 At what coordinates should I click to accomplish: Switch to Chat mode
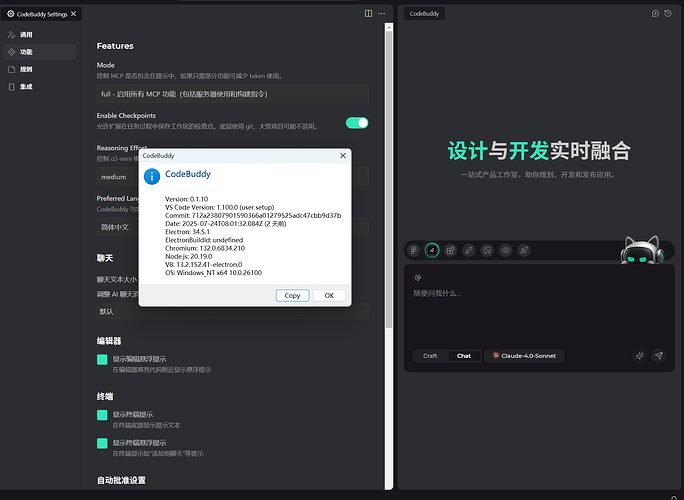click(x=464, y=356)
